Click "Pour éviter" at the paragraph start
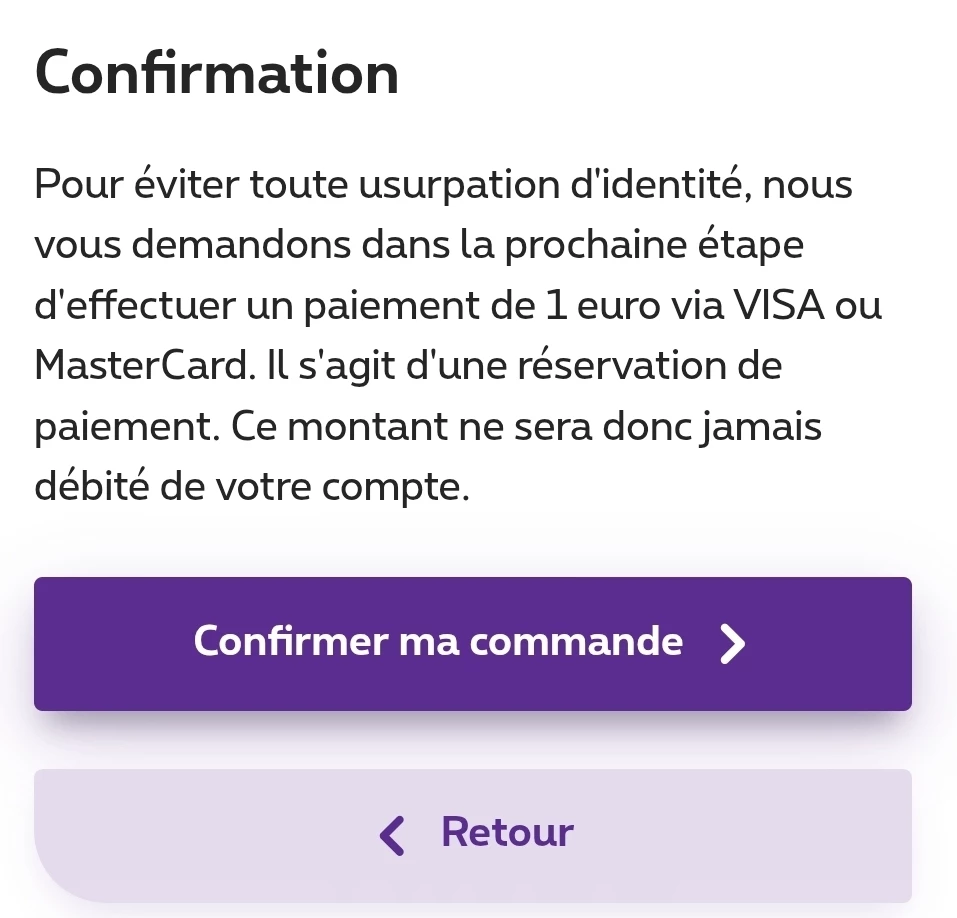This screenshot has width=957, height=918. point(135,186)
